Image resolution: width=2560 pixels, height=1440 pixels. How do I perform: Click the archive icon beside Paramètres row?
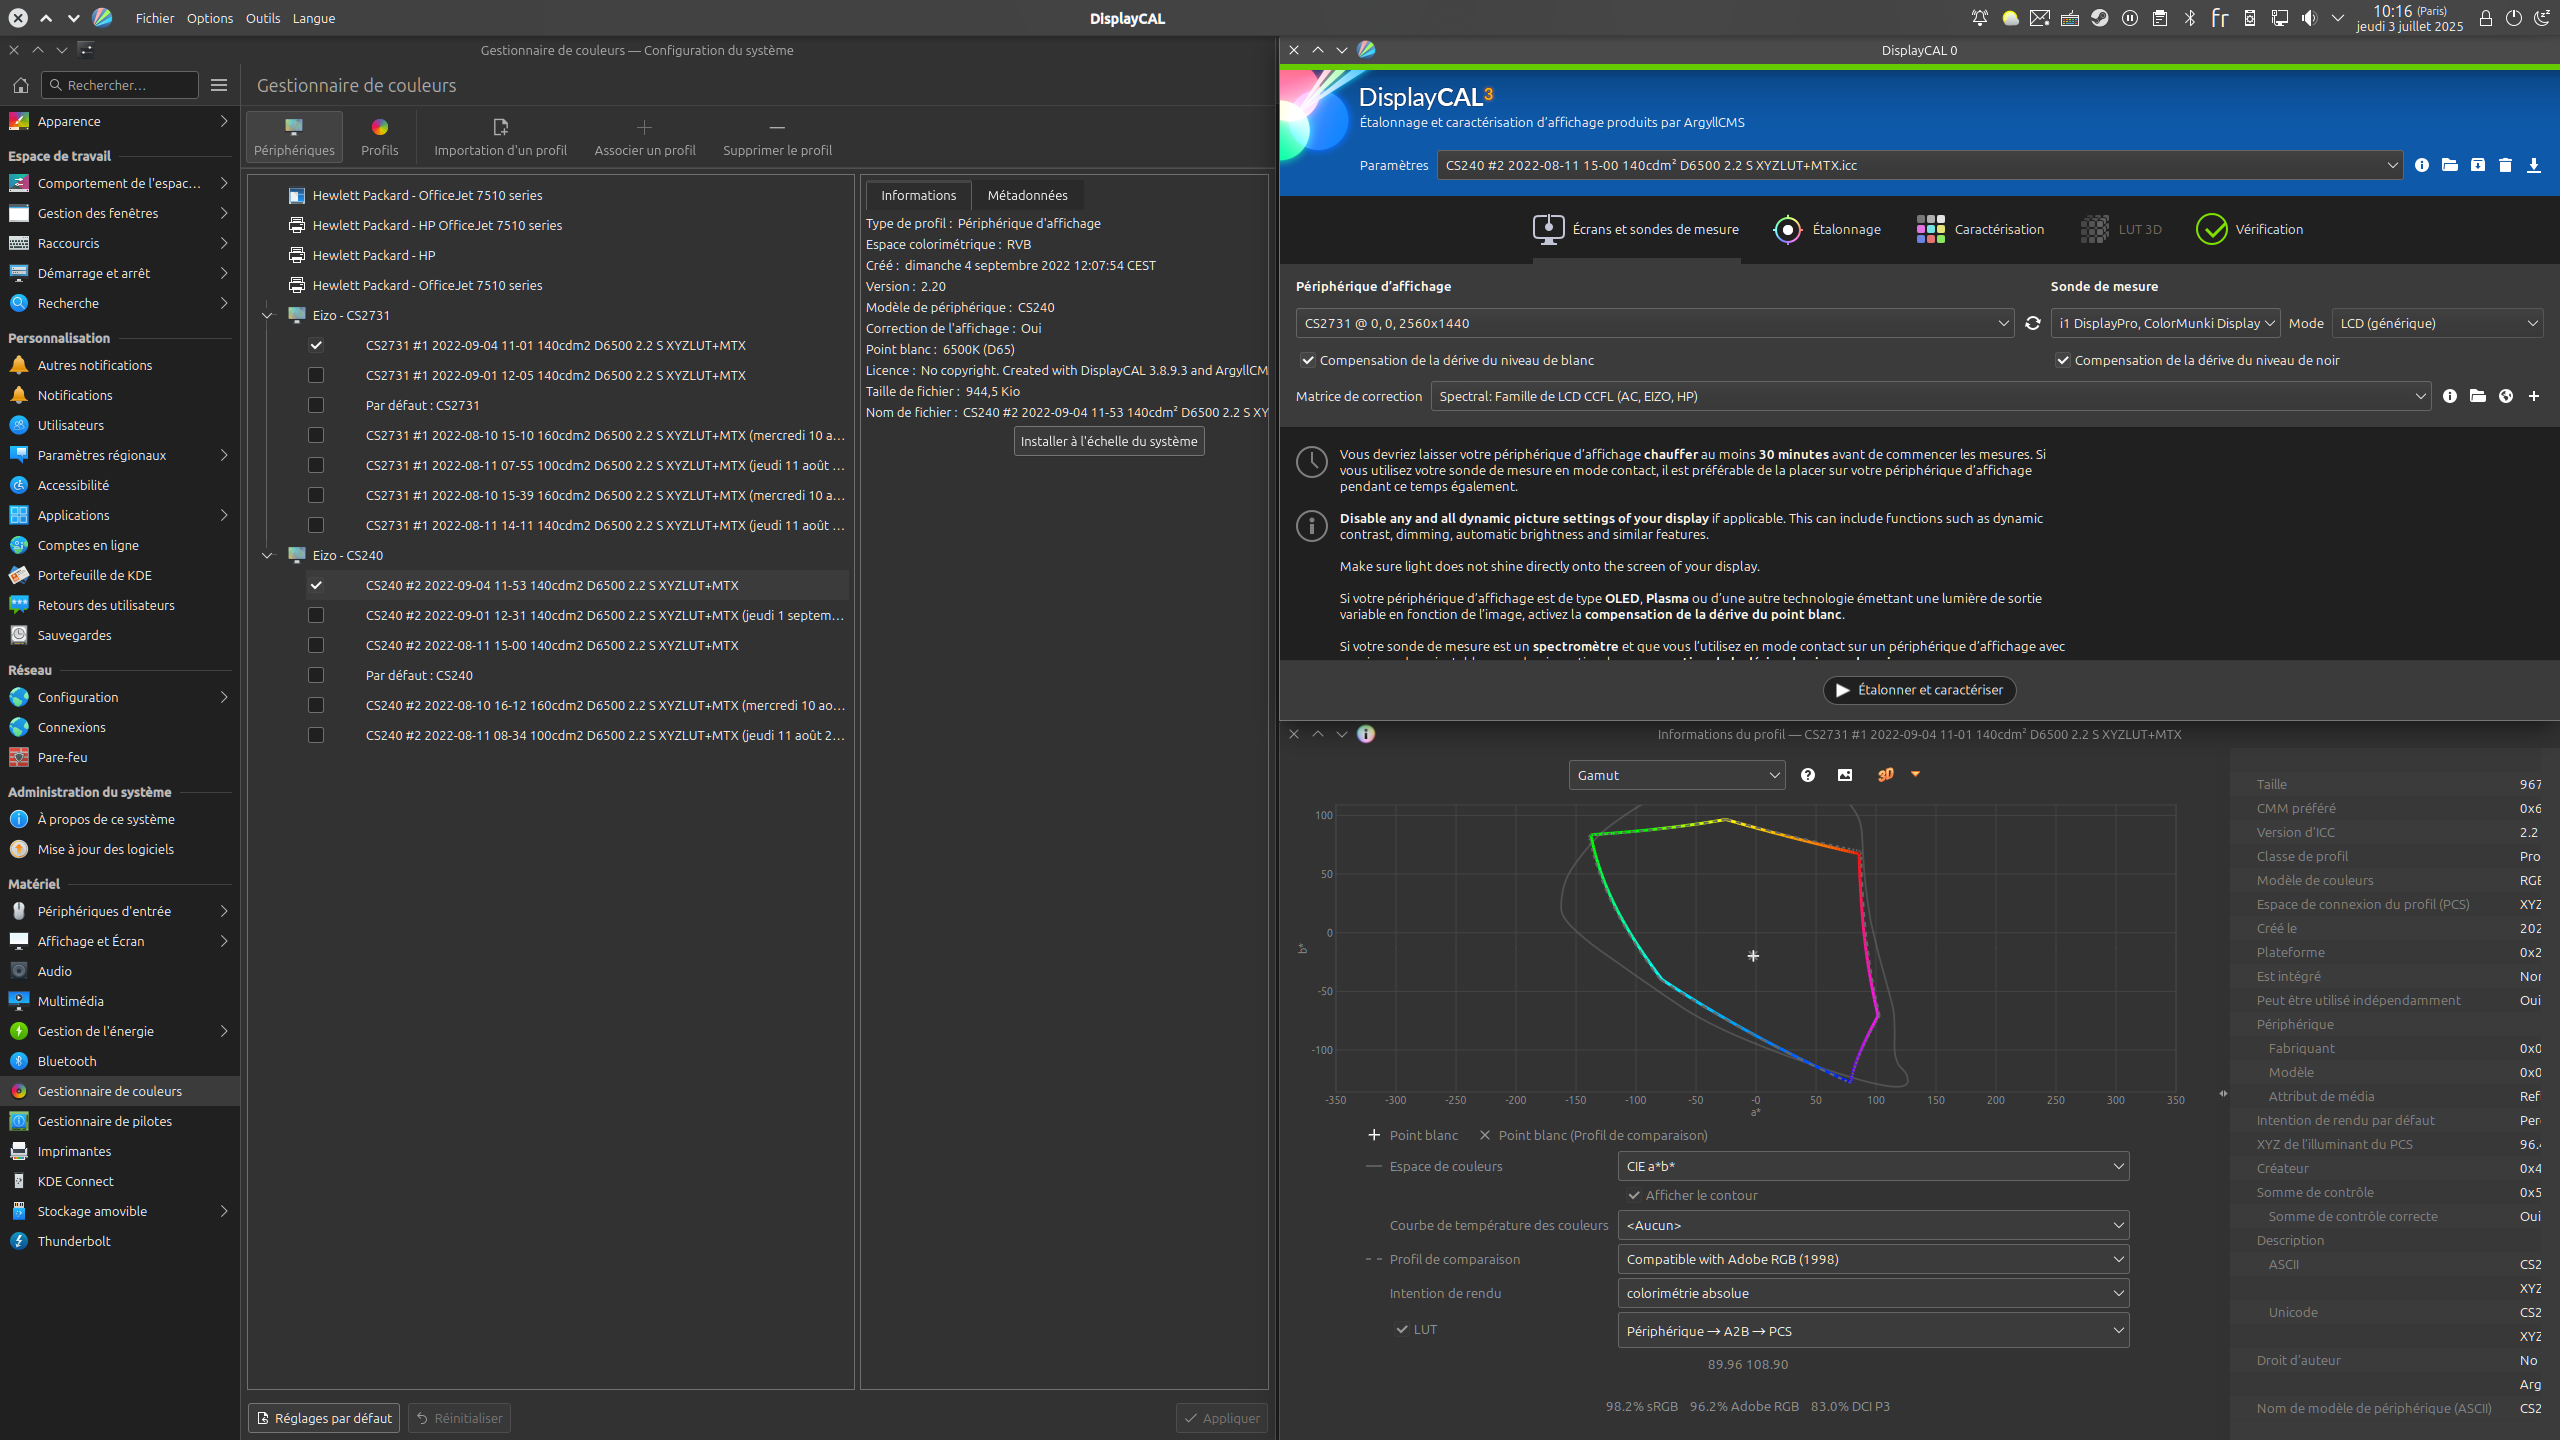pos(2477,165)
